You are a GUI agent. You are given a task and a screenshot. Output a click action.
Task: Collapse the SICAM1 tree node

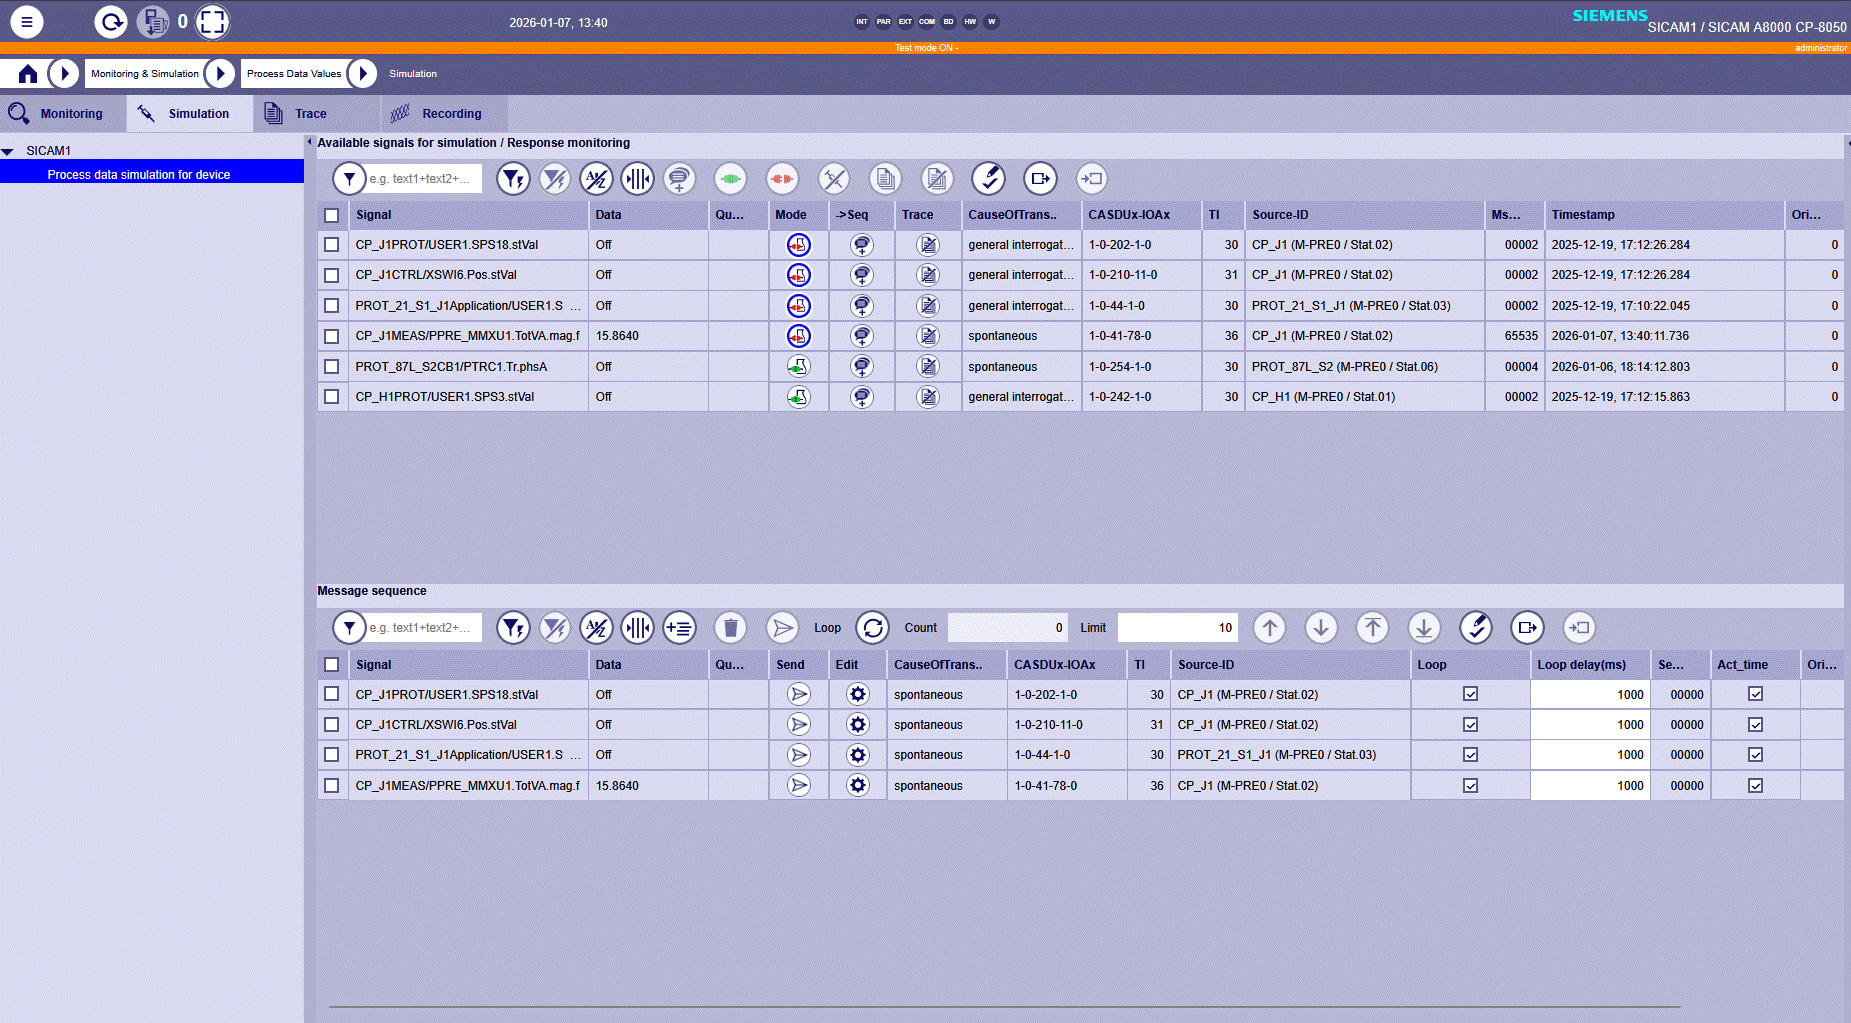8,151
